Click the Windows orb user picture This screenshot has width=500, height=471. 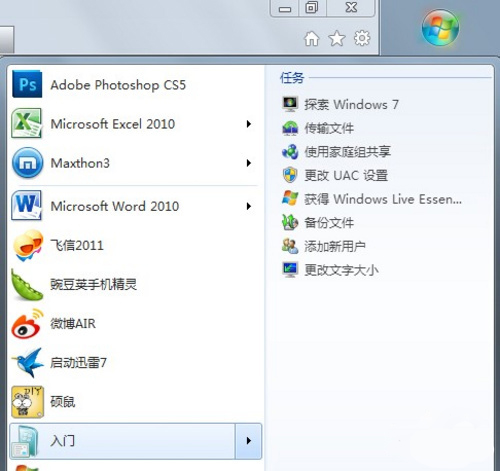tap(440, 28)
